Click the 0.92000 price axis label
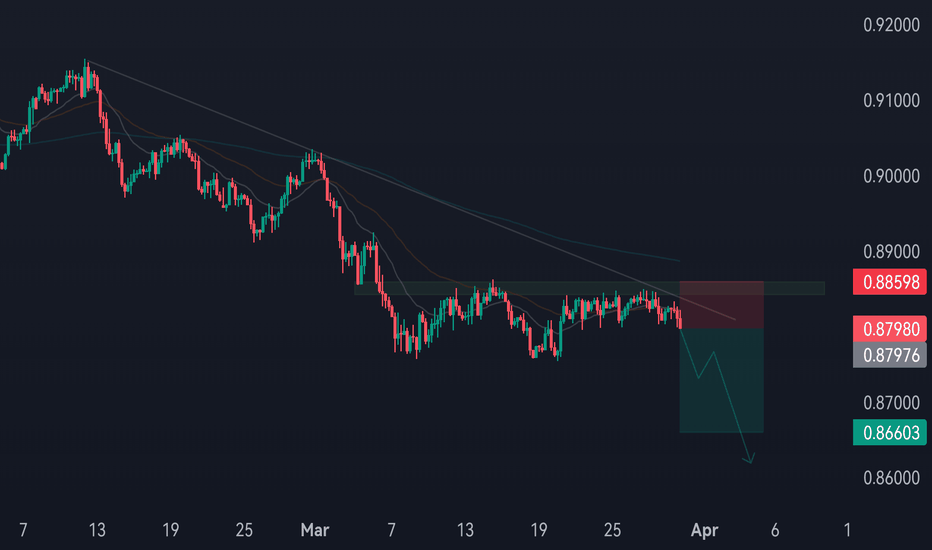The width and height of the screenshot is (932, 550). click(891, 25)
